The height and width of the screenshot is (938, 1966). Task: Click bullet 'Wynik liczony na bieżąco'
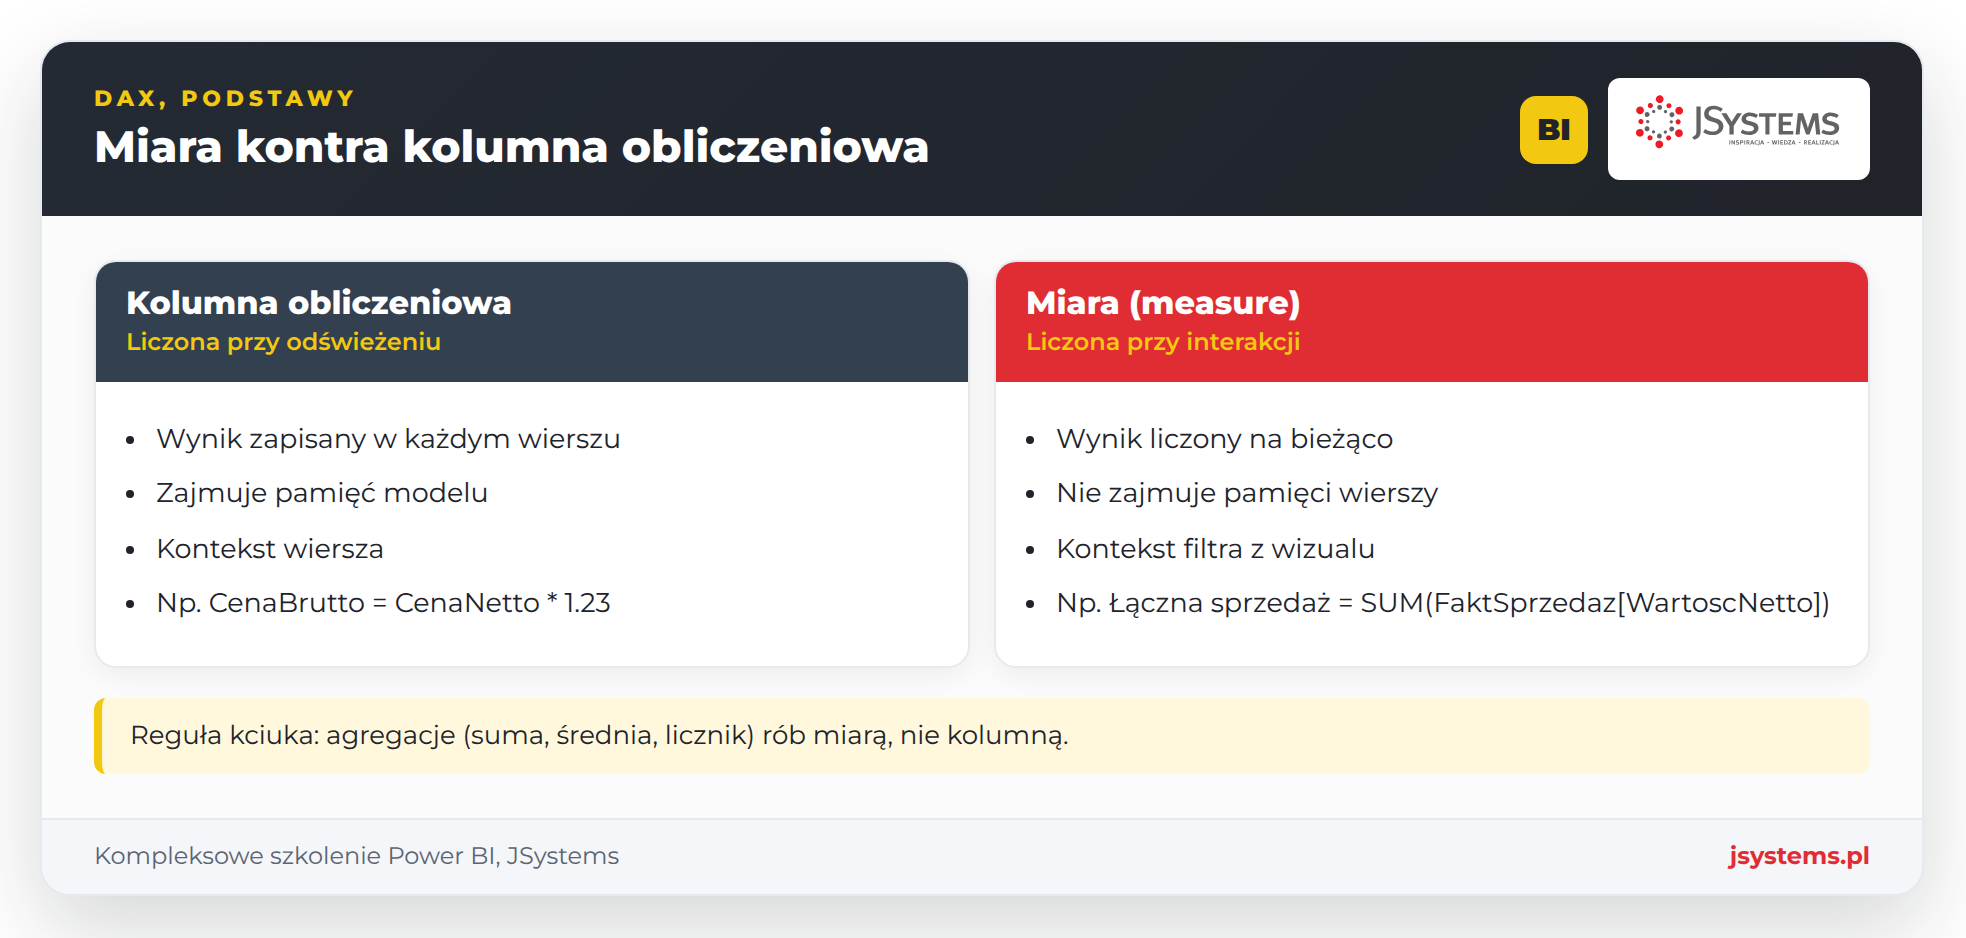1224,439
